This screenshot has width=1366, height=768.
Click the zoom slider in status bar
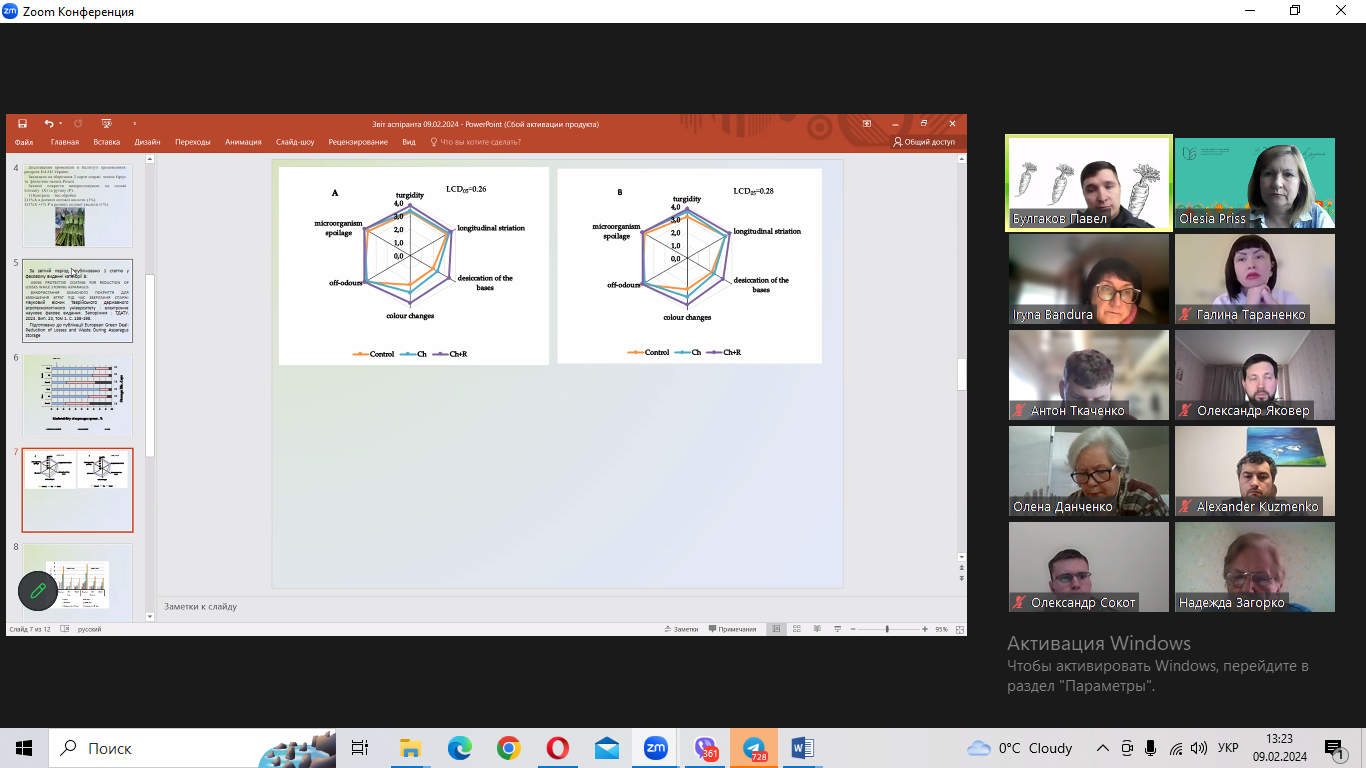pyautogui.click(x=887, y=629)
